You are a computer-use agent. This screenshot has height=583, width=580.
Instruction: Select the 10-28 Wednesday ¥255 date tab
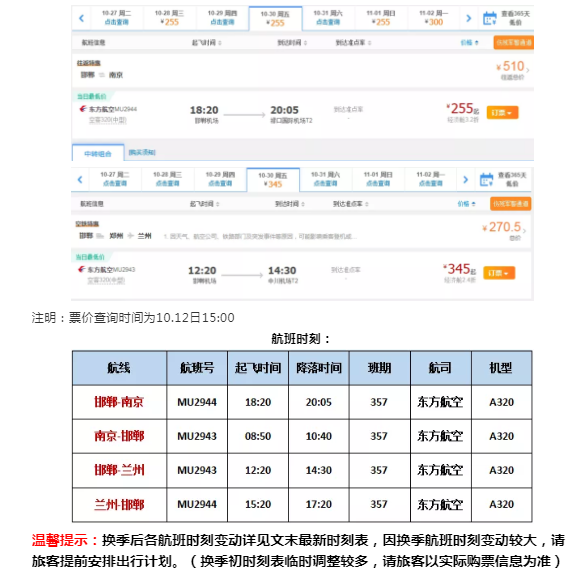pyautogui.click(x=169, y=17)
